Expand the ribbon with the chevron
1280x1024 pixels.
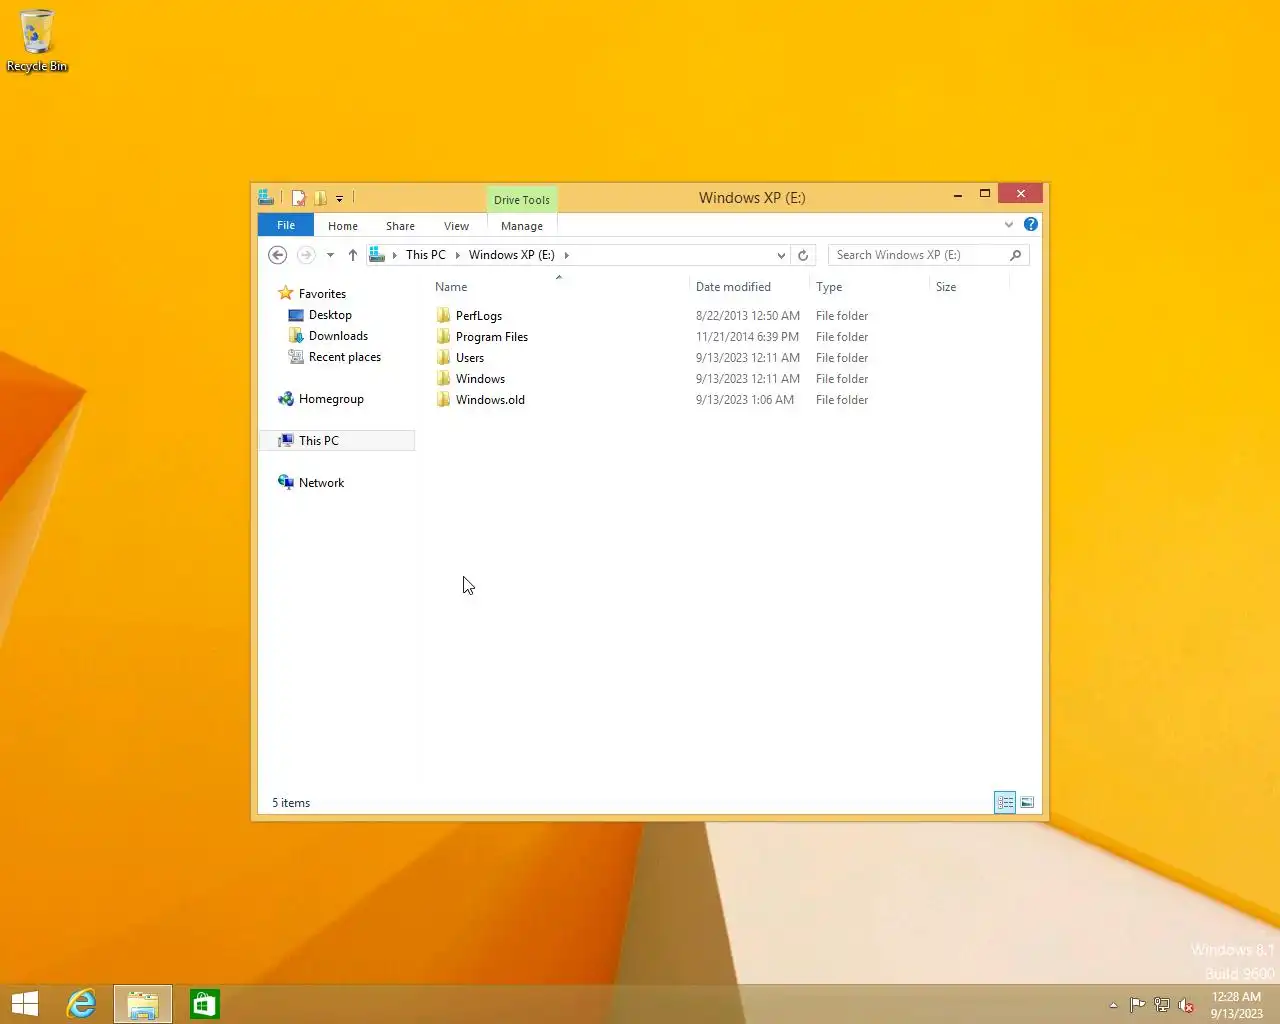tap(1009, 225)
